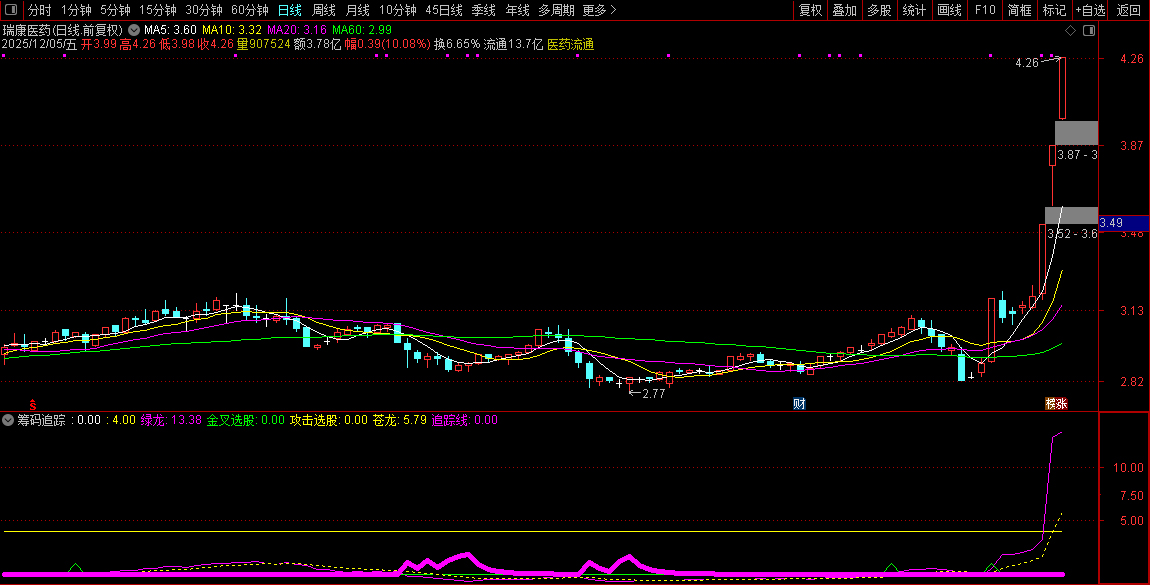
Task: Click the 瑞康医药(日线.前复权) title text
Action: 63,30
